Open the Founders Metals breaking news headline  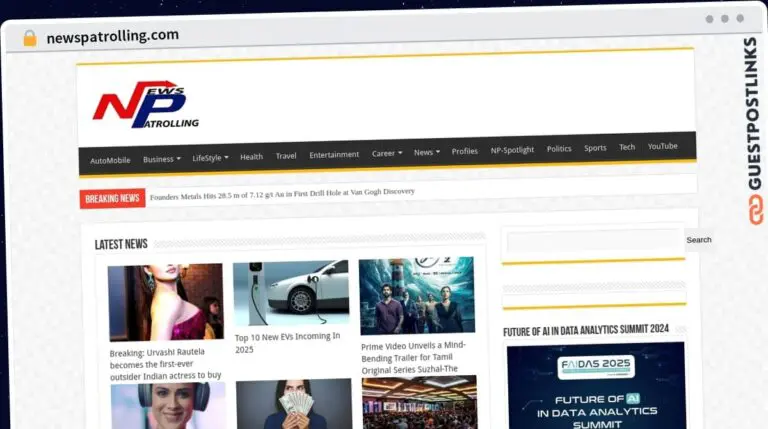[x=282, y=194]
